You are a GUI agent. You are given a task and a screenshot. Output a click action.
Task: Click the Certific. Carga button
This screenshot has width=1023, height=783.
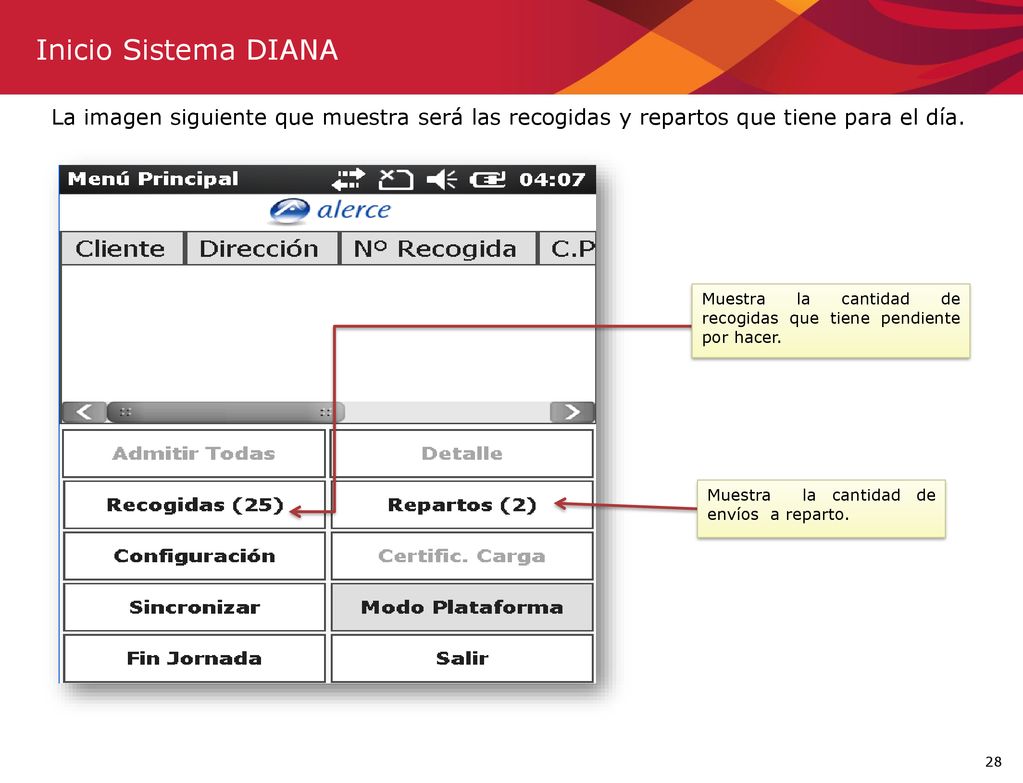tap(462, 556)
